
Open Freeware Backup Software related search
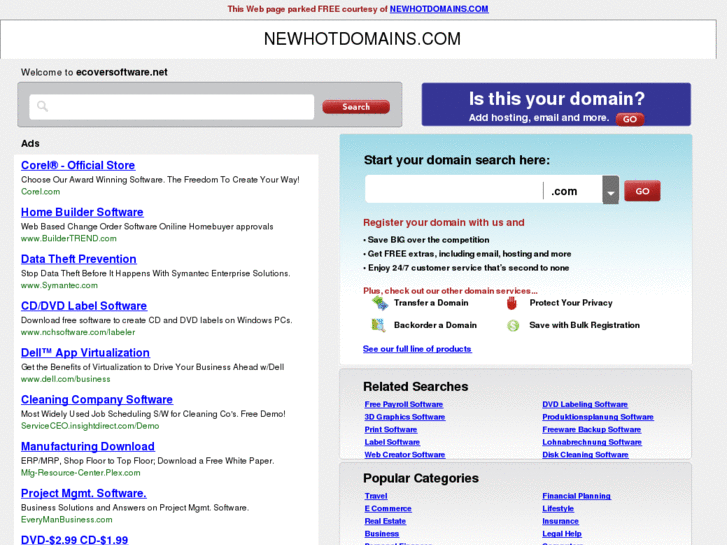(x=592, y=430)
